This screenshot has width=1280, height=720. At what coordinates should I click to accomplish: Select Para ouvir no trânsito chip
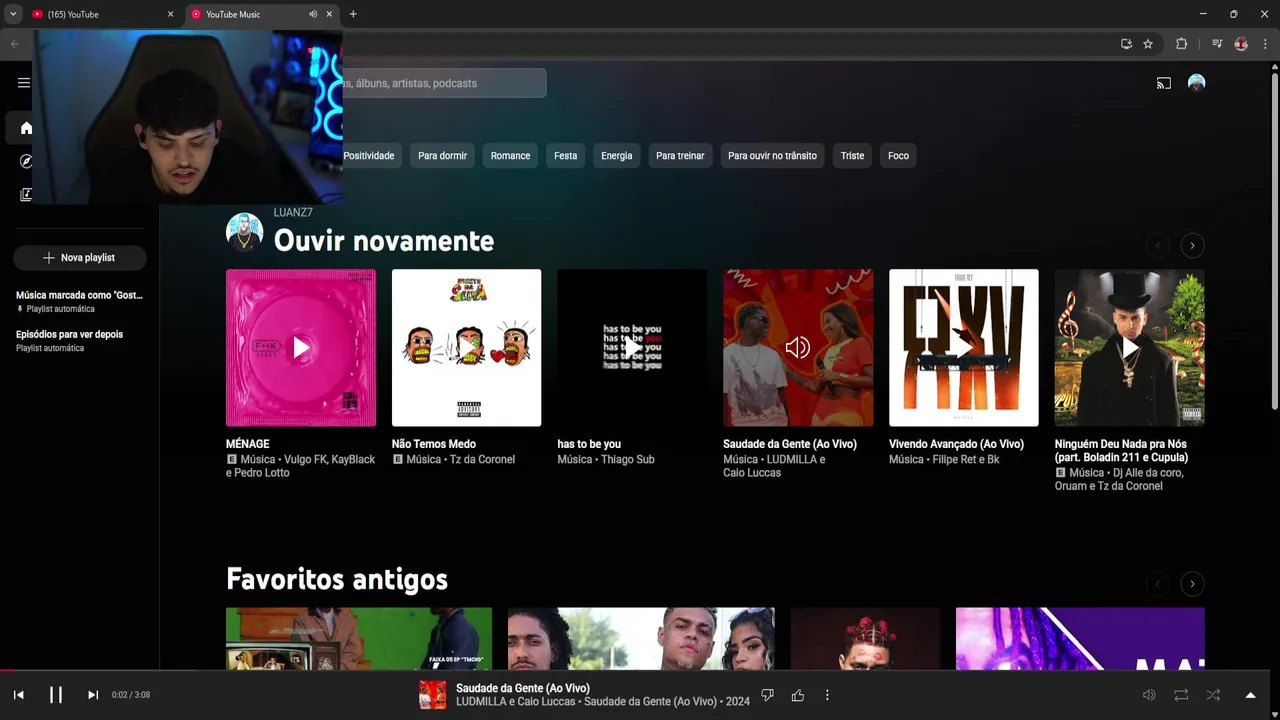(x=772, y=156)
